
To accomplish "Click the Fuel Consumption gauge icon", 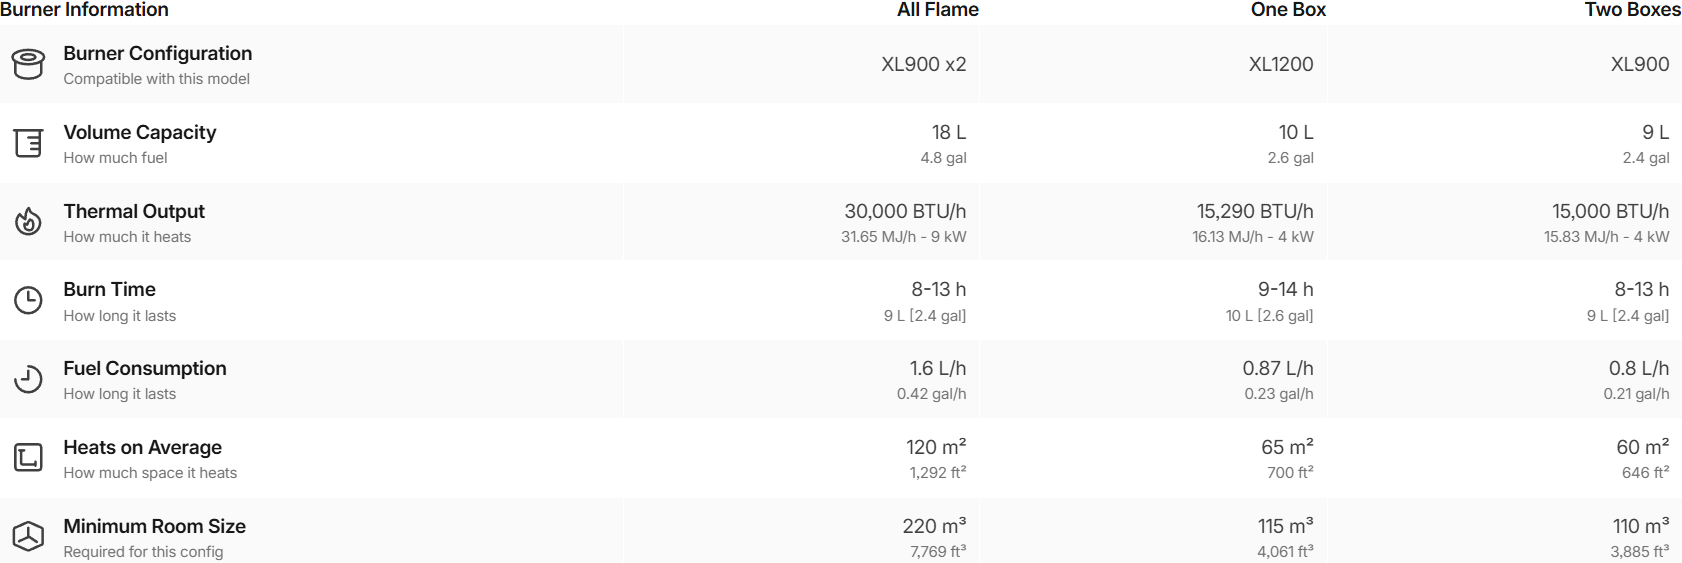I will (28, 379).
